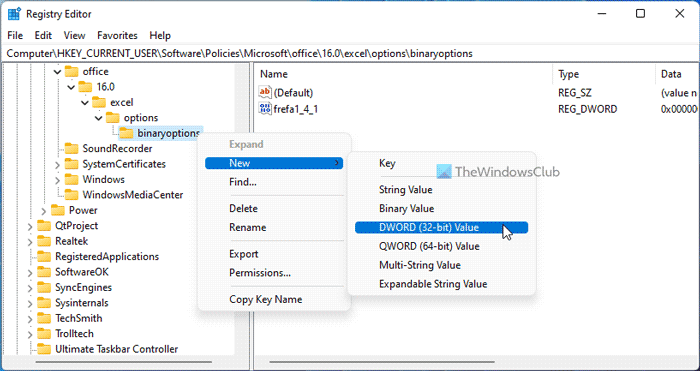Click the options folder icon

(113, 118)
